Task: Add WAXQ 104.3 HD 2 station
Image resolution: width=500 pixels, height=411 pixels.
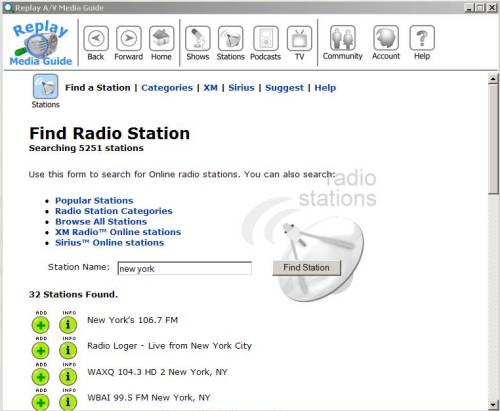Action: [x=41, y=377]
